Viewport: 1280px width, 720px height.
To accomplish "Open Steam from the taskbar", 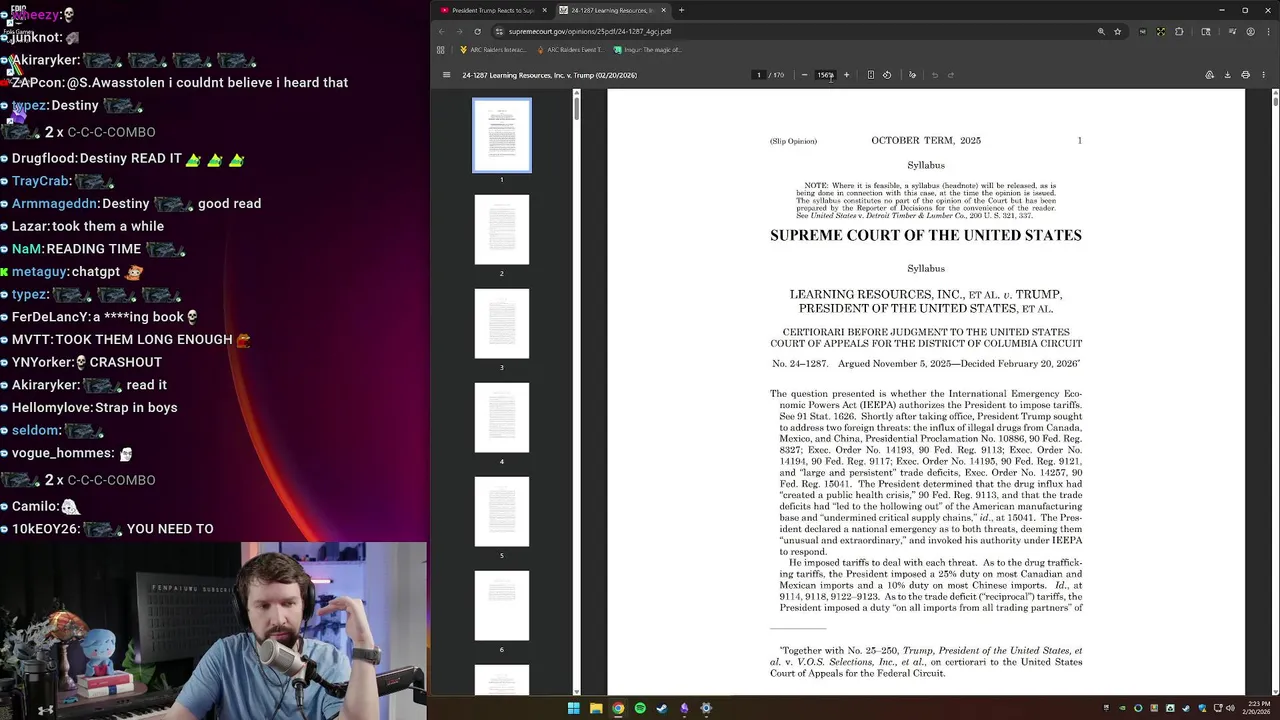I will coord(662,708).
